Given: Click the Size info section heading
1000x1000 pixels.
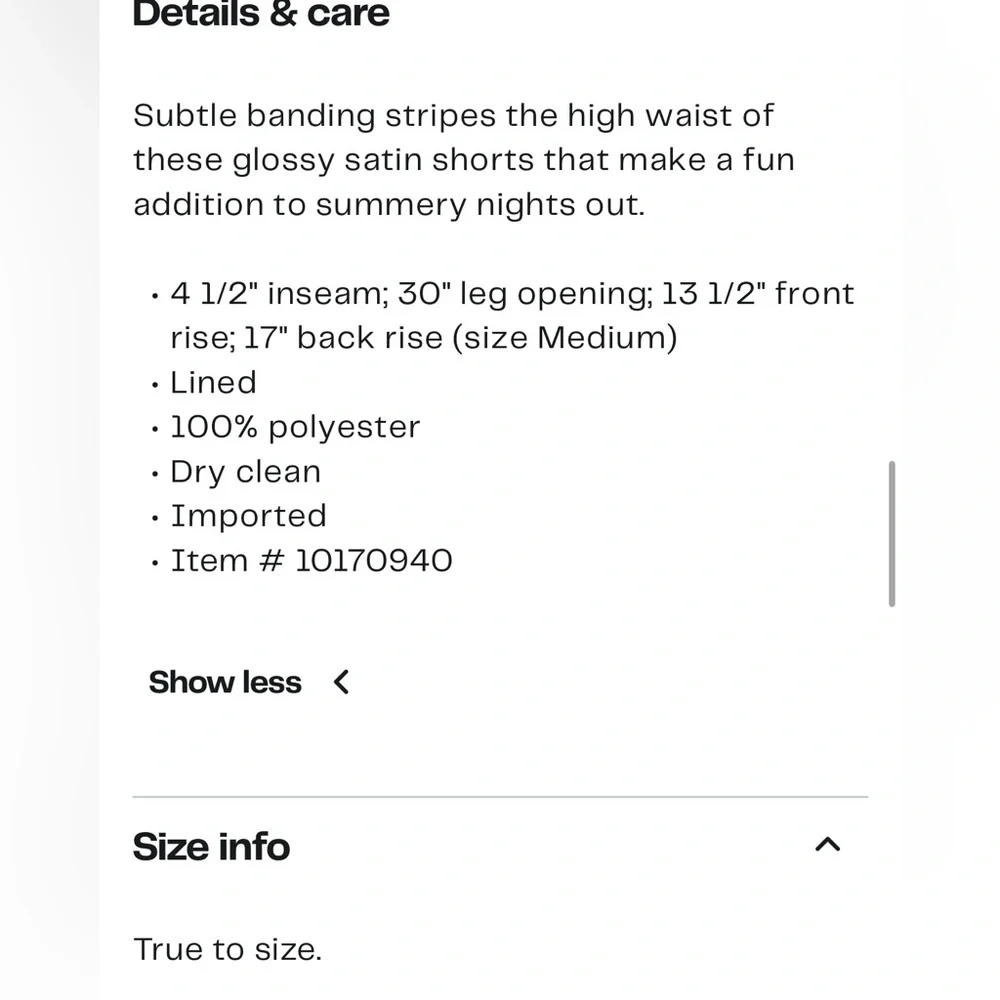Looking at the screenshot, I should pos(211,846).
